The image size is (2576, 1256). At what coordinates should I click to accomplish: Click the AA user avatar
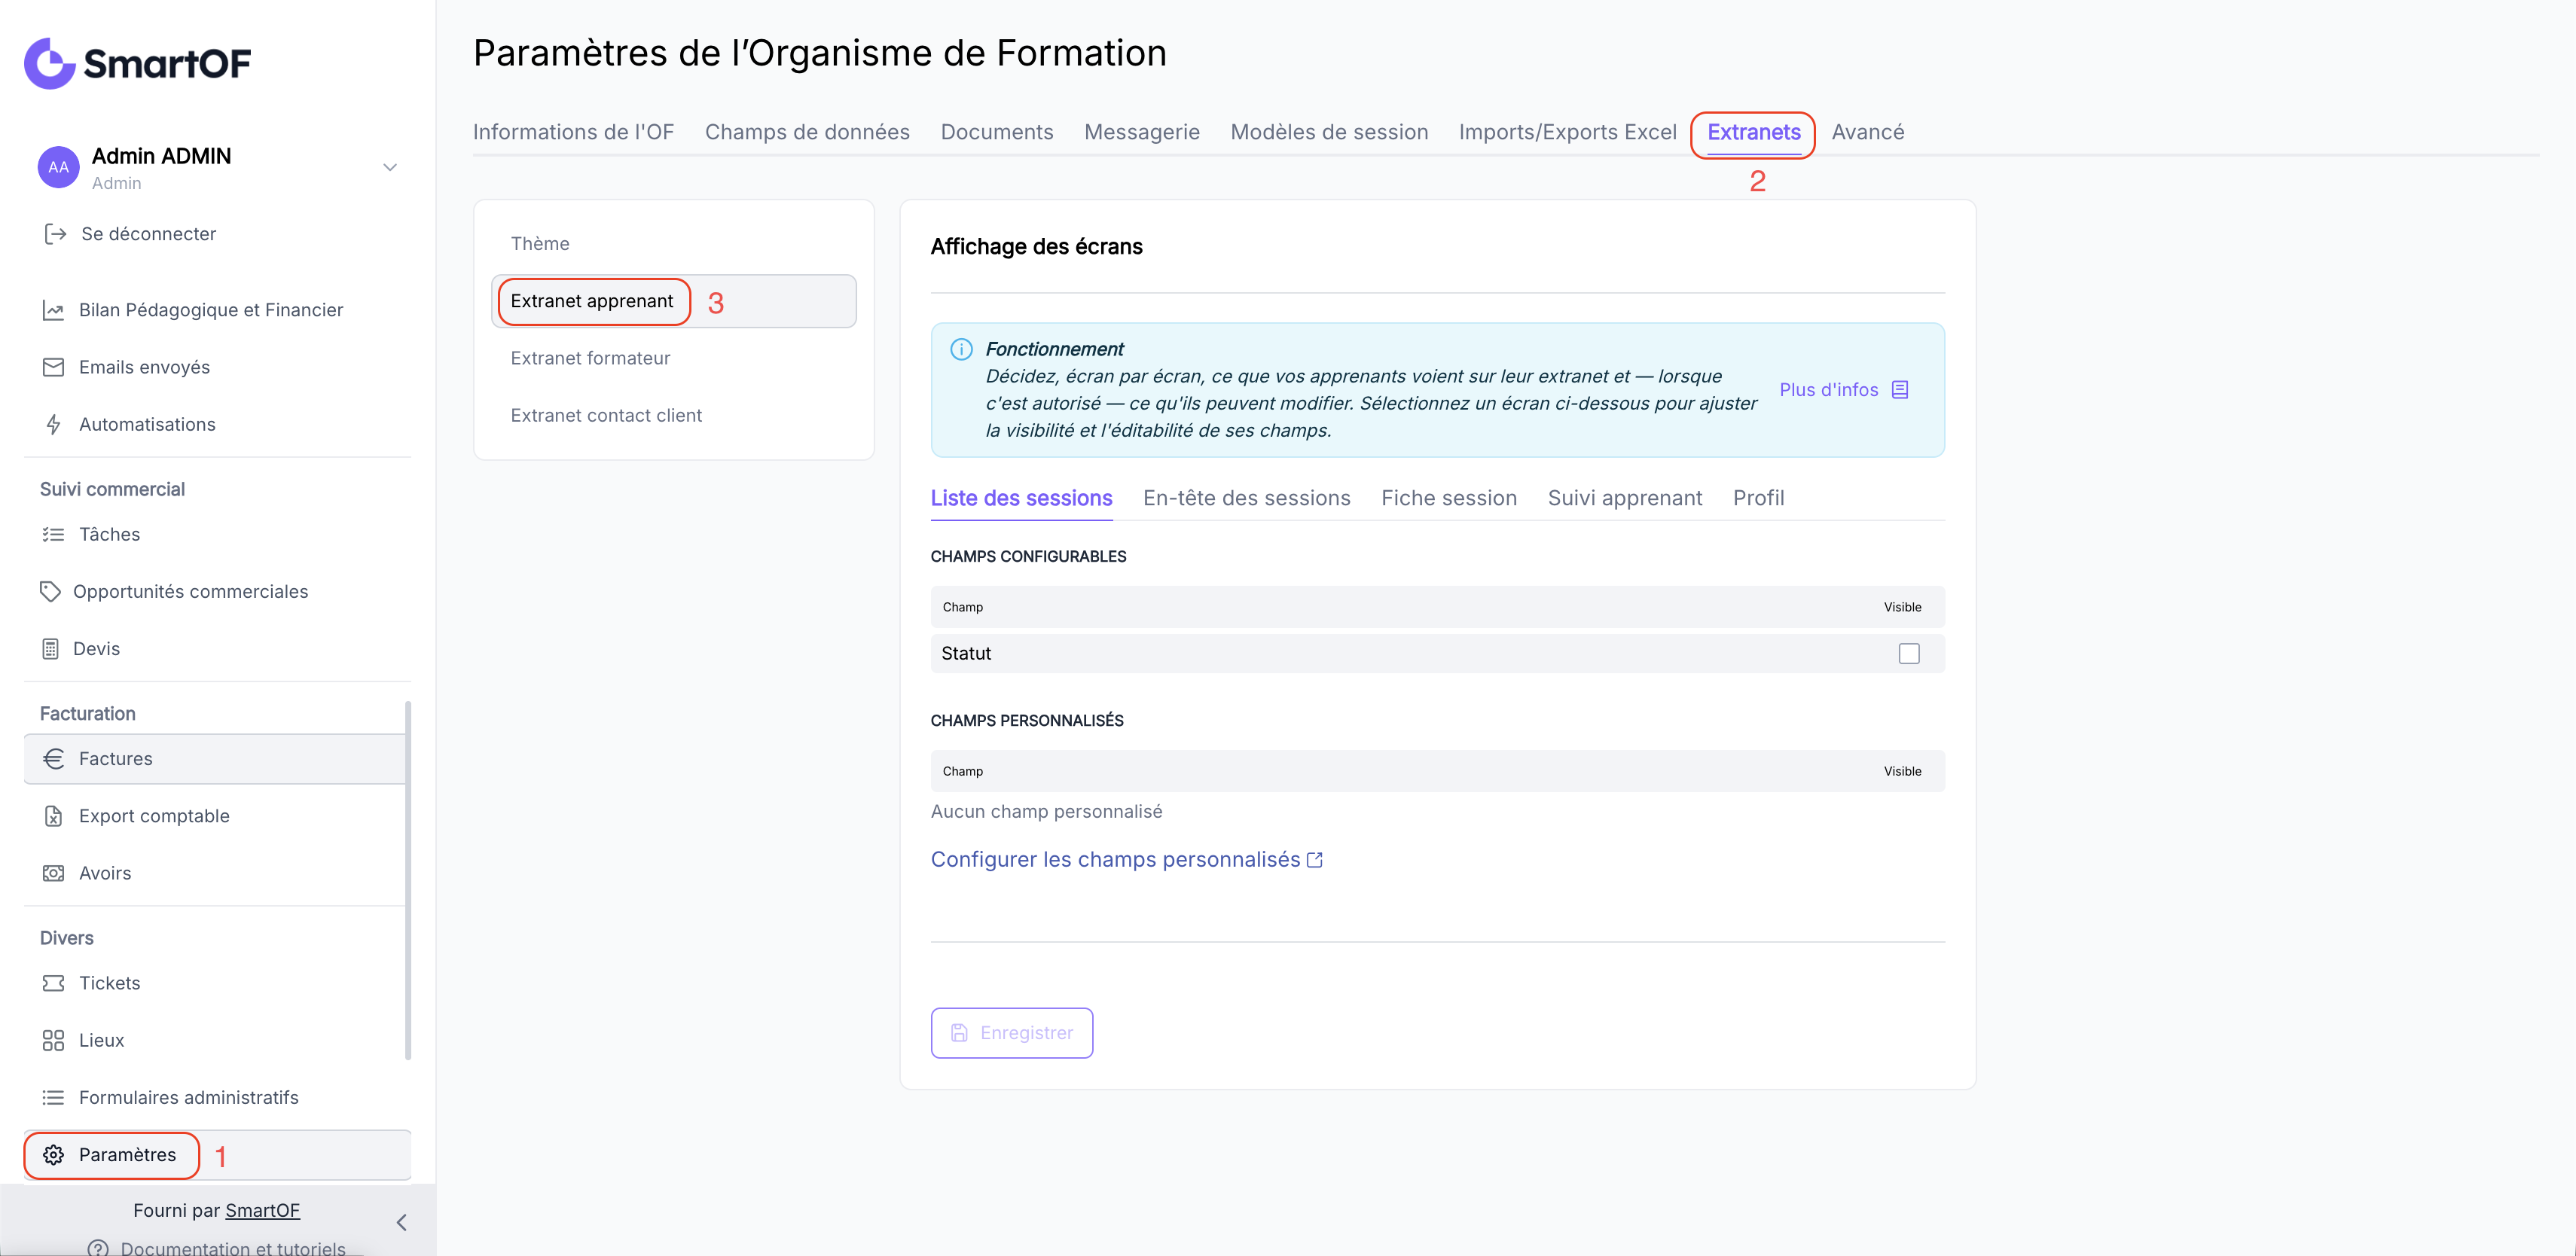[x=58, y=167]
